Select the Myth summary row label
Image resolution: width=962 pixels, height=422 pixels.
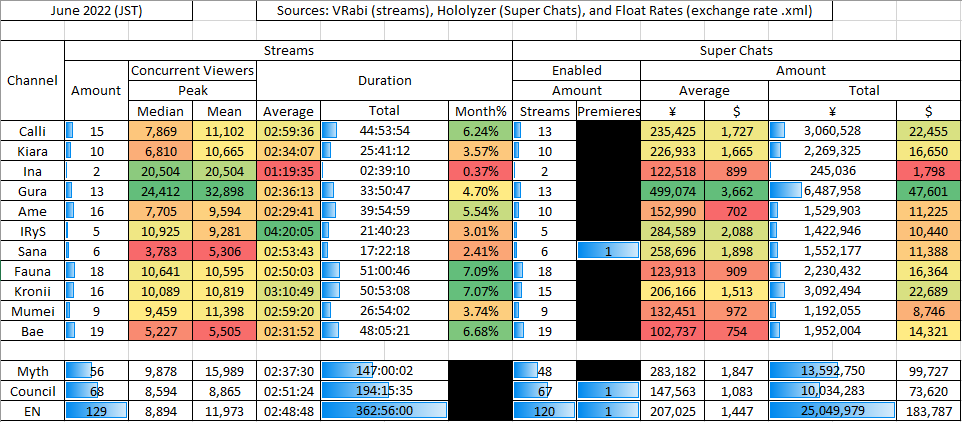[x=32, y=372]
